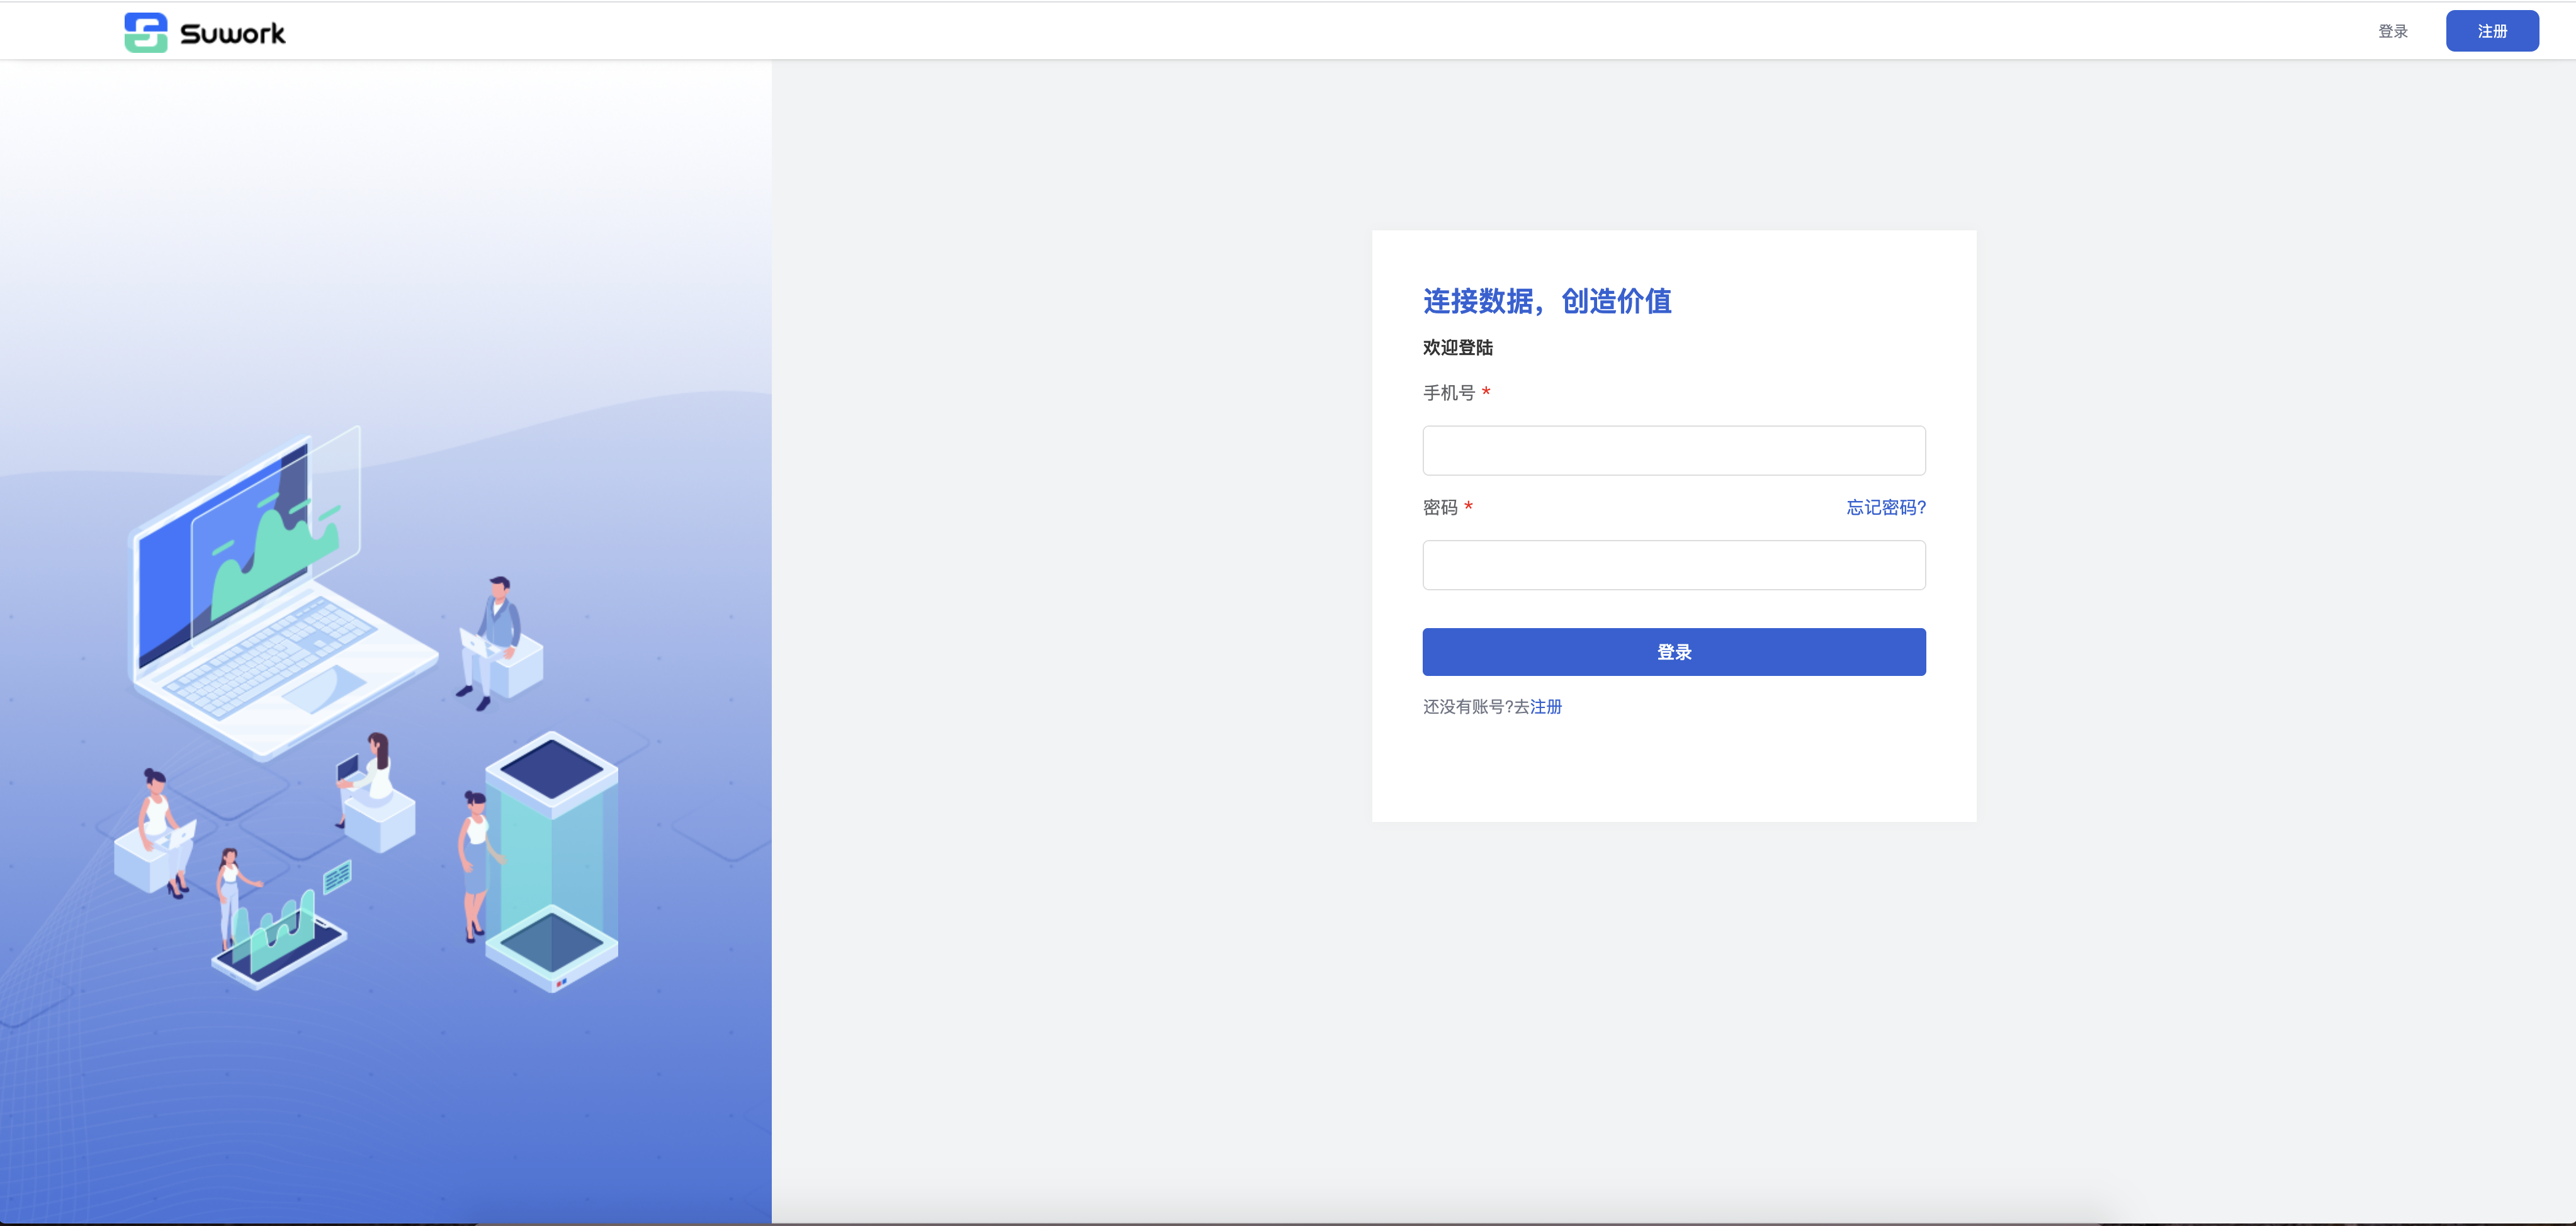
Task: Follow the 注册 link below login button
Action: click(x=1546, y=706)
